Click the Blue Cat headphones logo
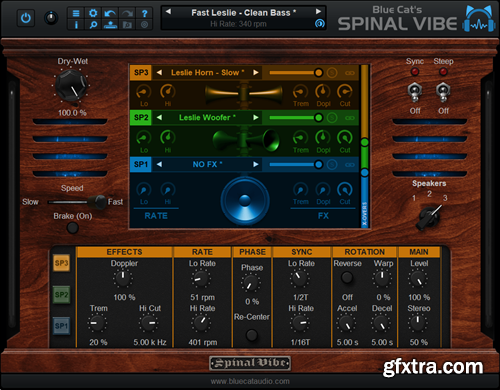 pos(479,19)
